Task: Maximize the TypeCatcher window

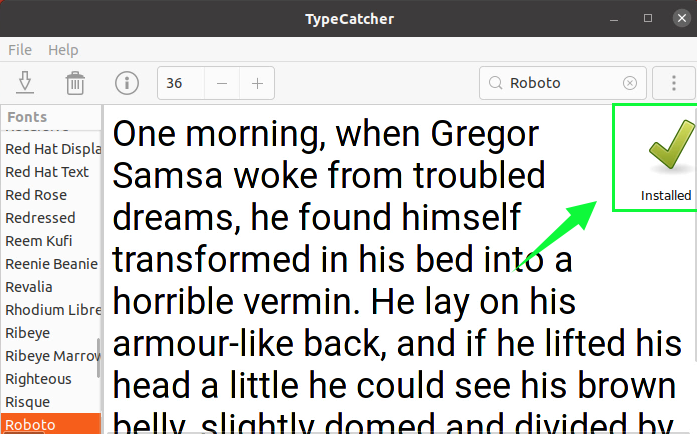Action: (648, 18)
